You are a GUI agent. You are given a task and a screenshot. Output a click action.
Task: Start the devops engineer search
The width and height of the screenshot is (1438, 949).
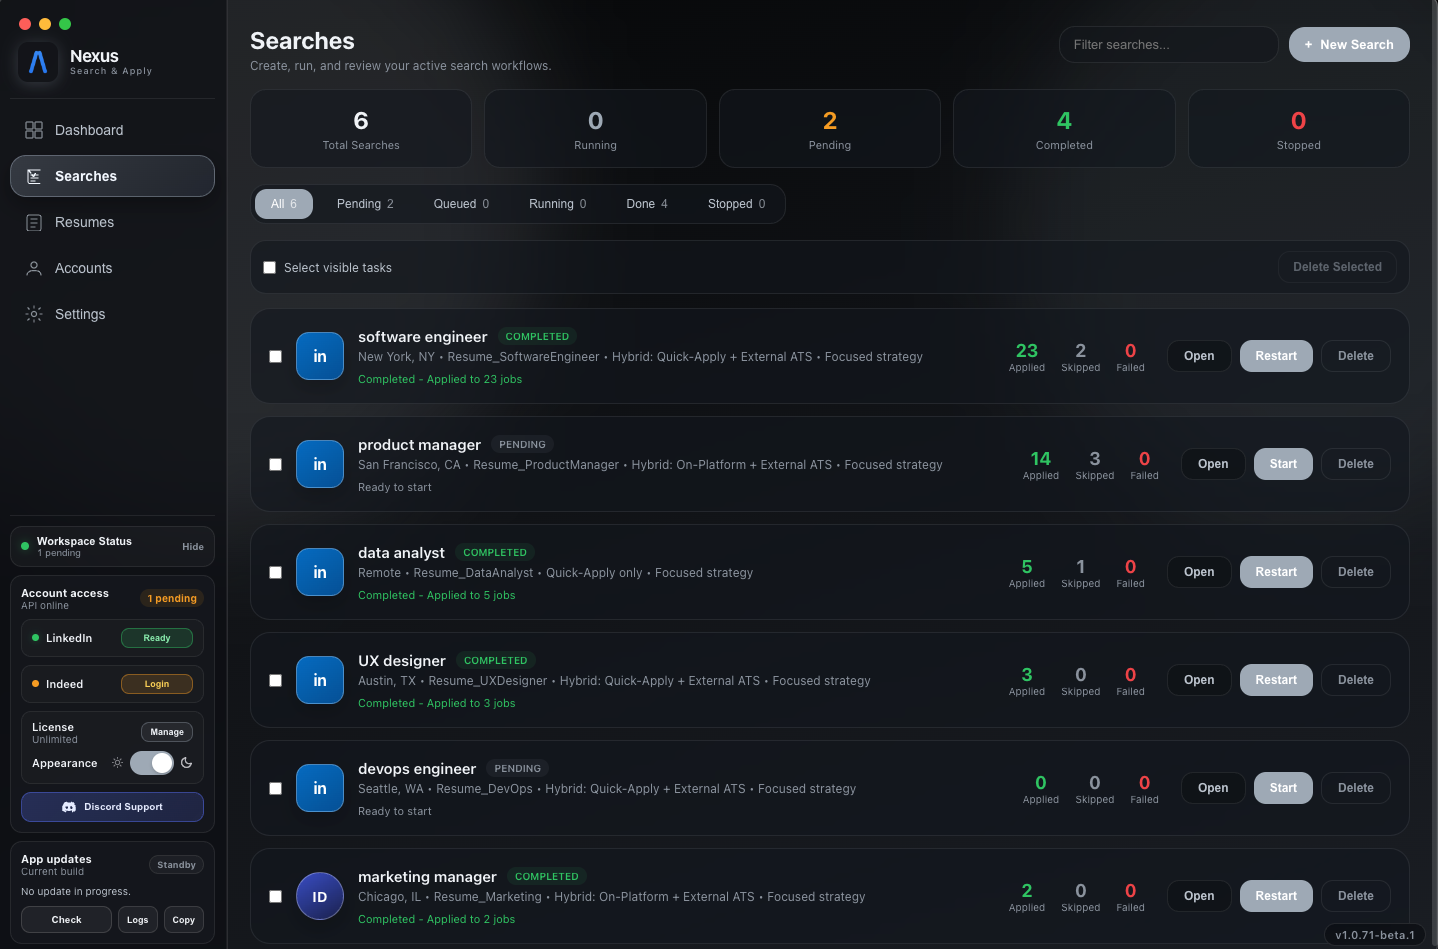click(x=1283, y=788)
